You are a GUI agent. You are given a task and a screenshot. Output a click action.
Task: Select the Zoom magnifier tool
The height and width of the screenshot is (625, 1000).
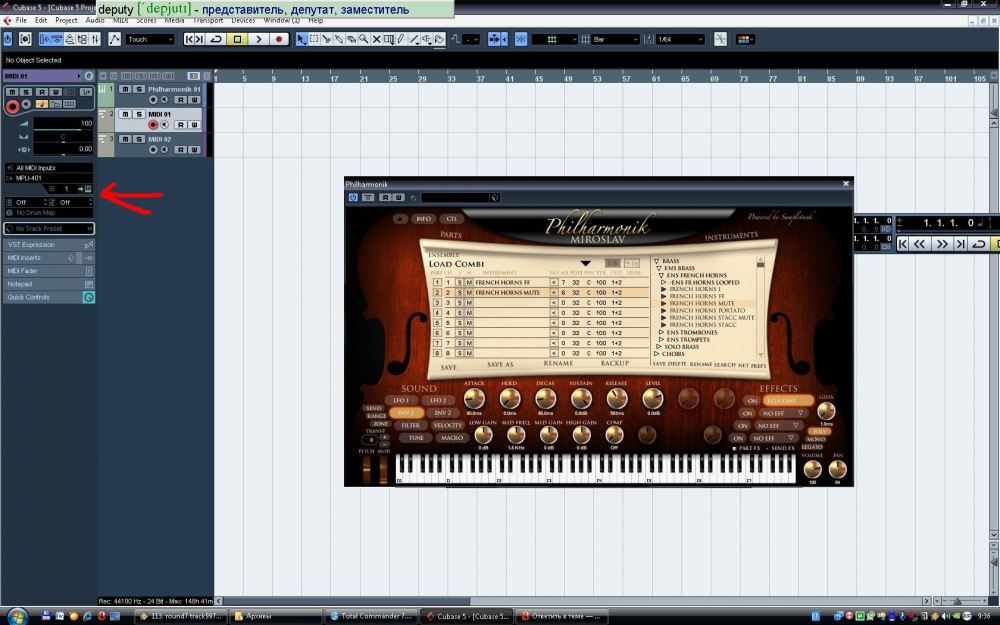coord(364,40)
